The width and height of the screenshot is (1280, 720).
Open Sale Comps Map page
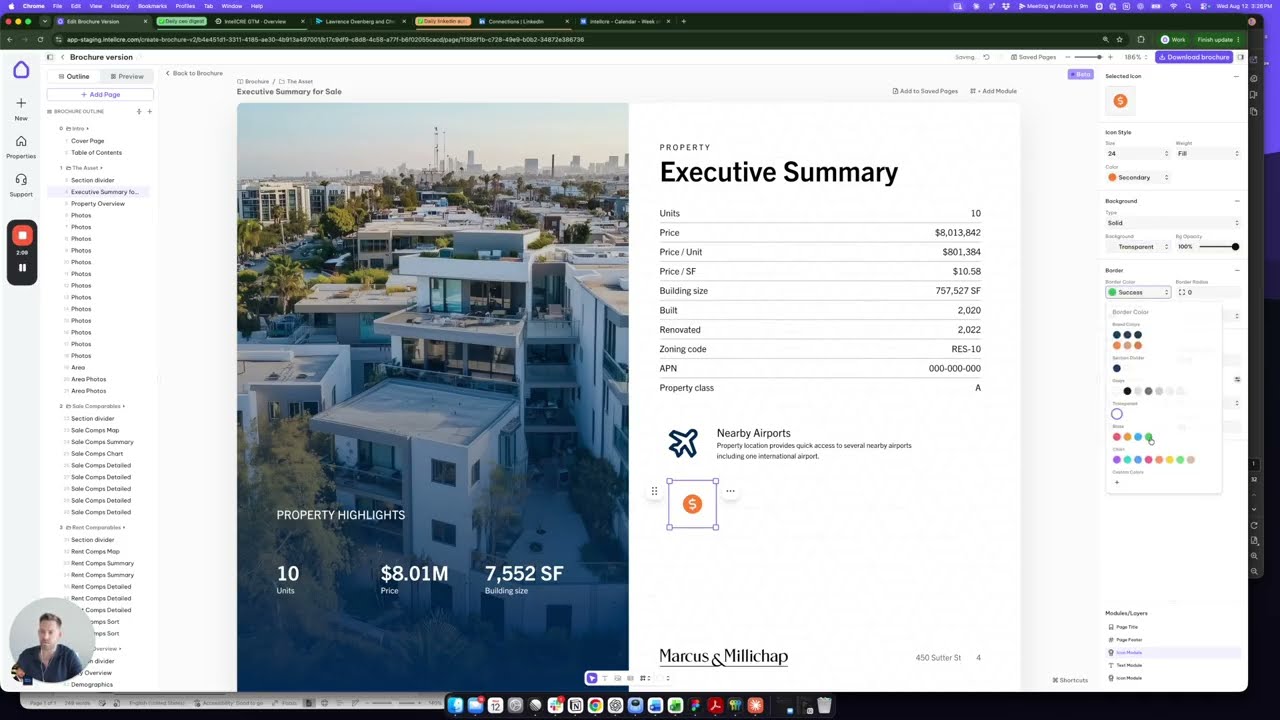coord(95,430)
